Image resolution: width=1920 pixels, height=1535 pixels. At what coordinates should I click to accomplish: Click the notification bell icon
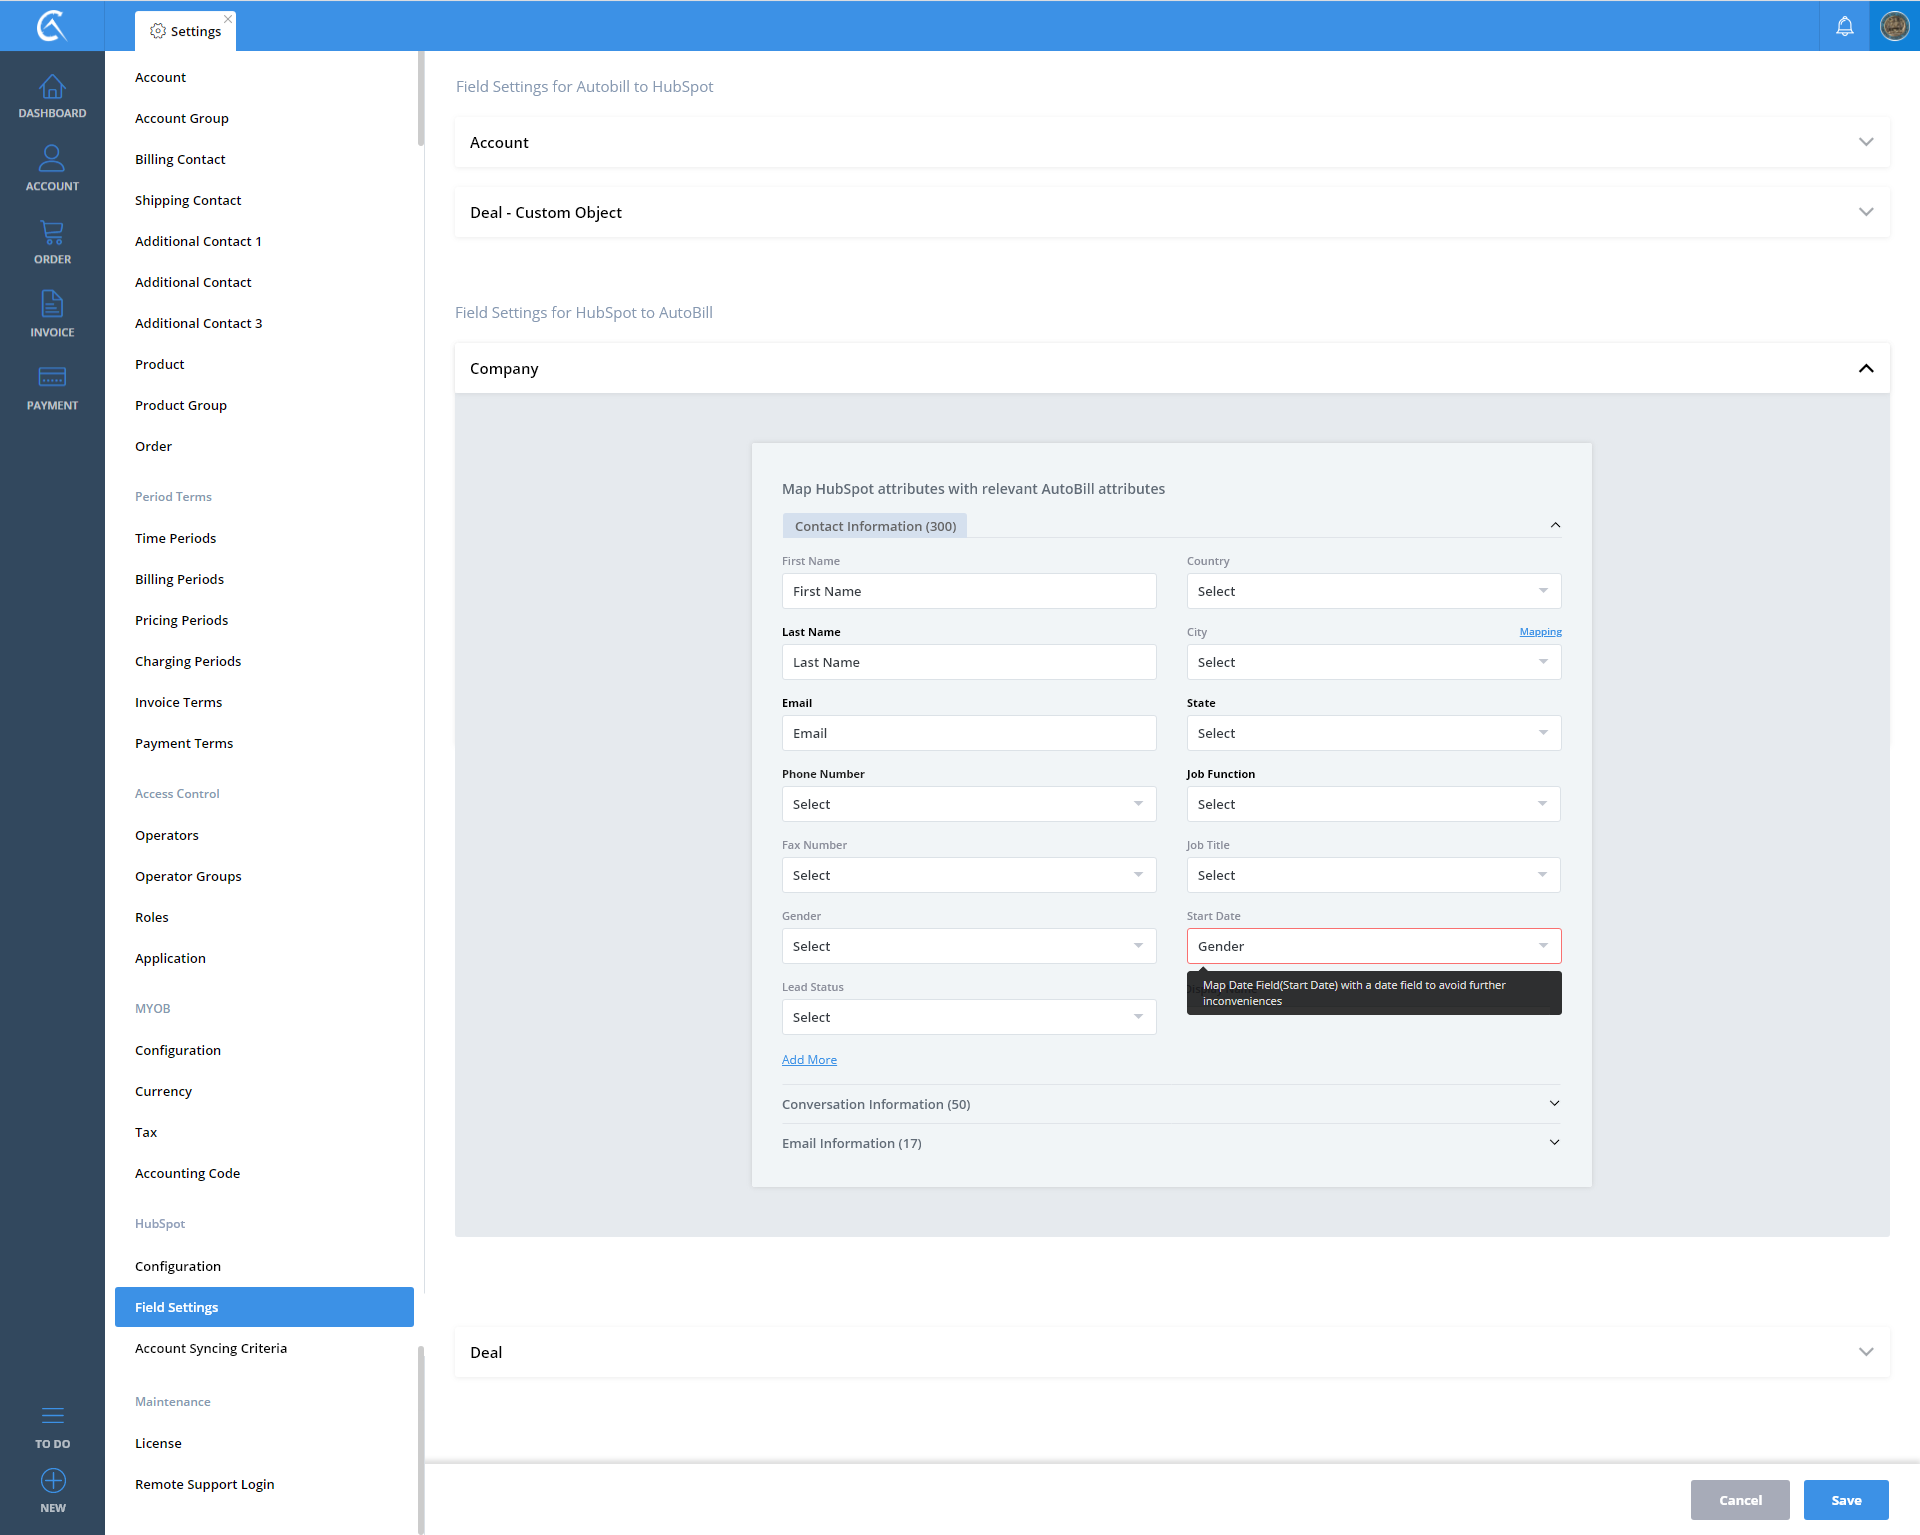click(x=1845, y=26)
